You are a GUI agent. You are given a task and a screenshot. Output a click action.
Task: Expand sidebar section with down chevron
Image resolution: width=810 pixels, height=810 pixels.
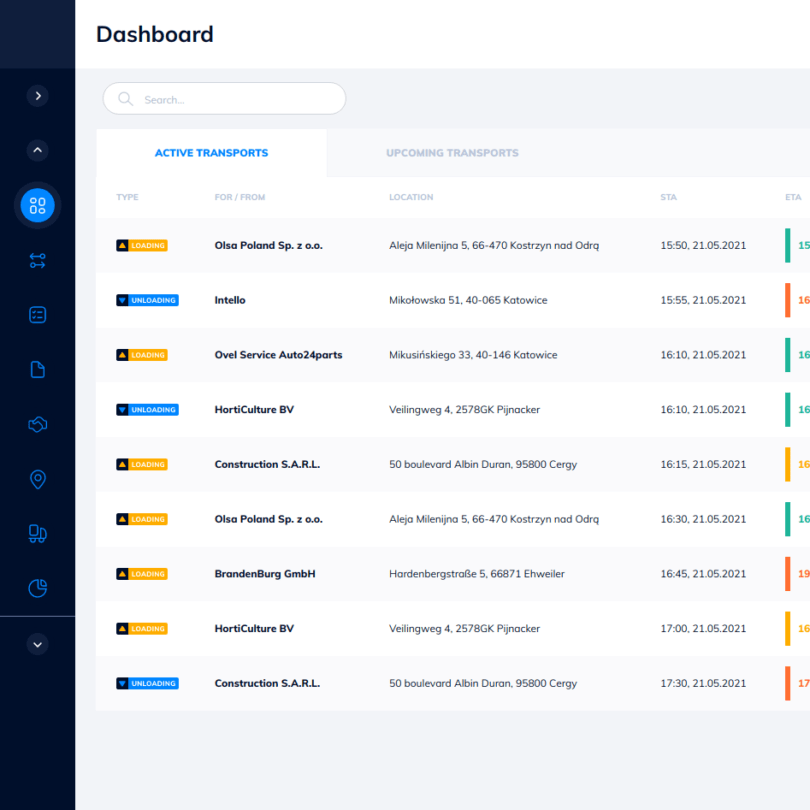click(38, 644)
